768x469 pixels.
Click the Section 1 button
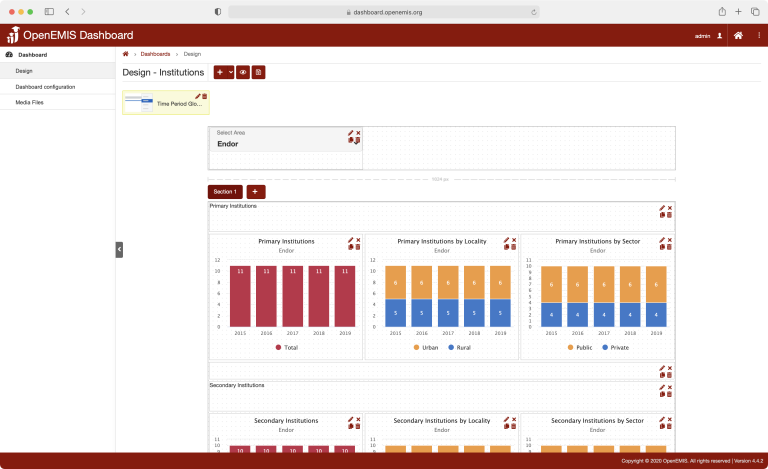click(x=225, y=191)
